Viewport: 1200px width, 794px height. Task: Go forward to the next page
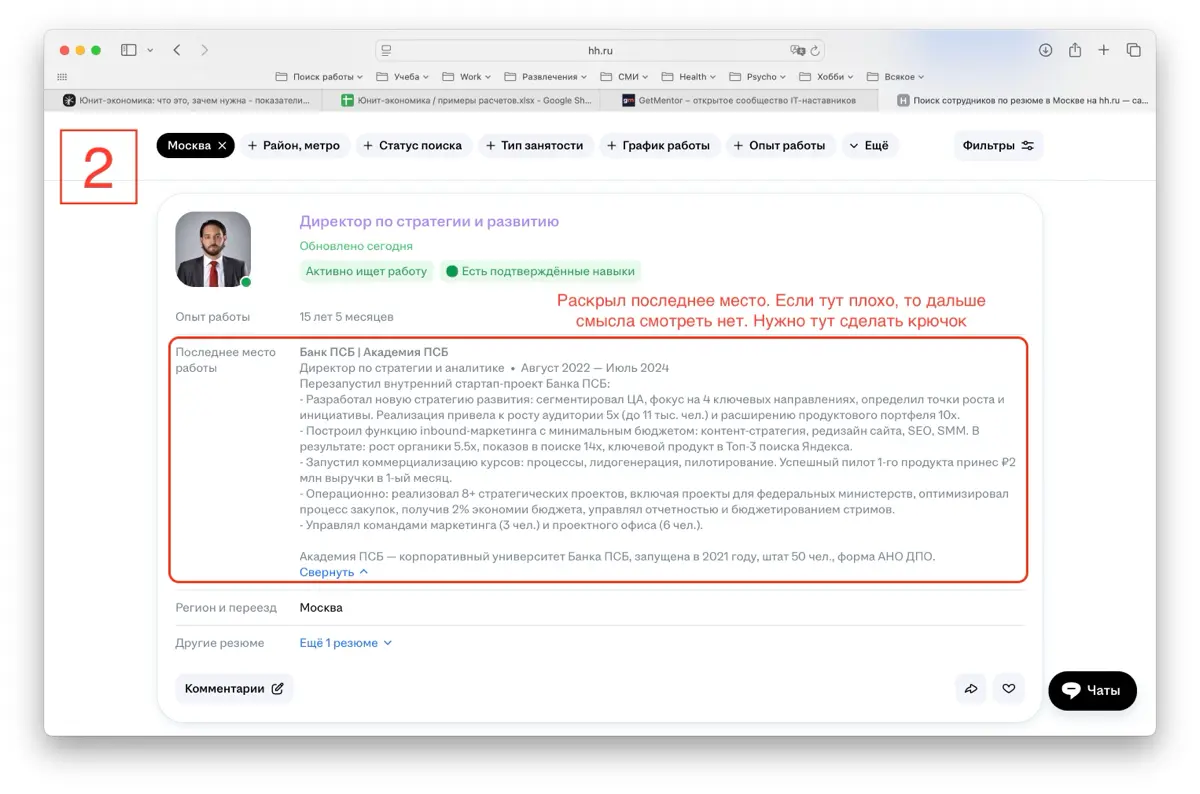(204, 50)
